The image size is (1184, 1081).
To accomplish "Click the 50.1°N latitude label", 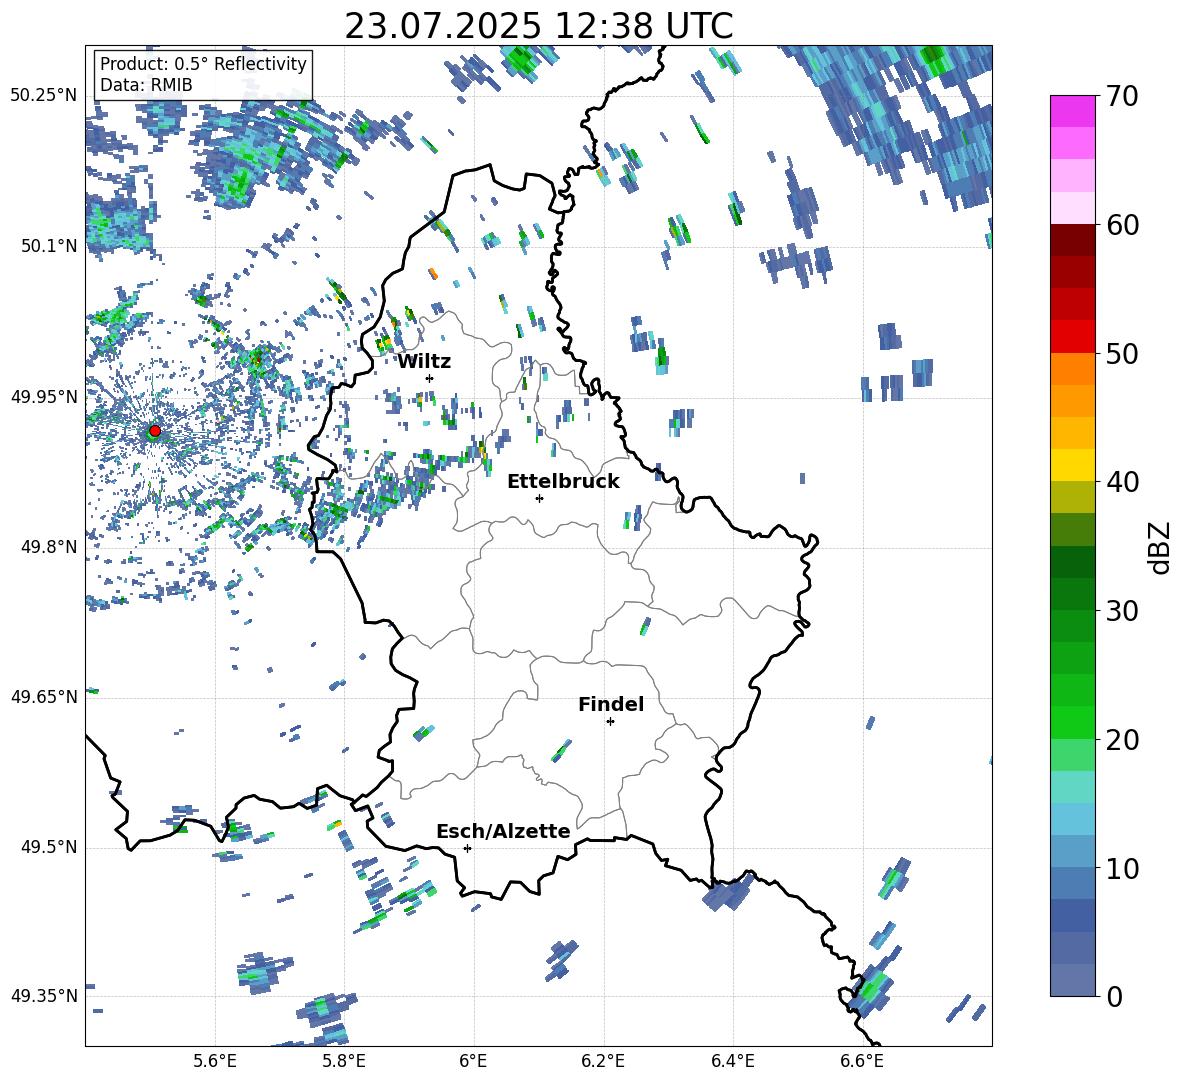I will tap(48, 246).
